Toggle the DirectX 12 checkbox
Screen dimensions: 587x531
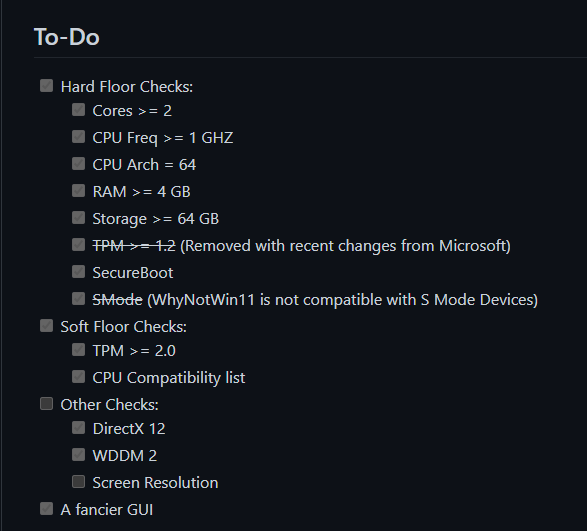78,427
